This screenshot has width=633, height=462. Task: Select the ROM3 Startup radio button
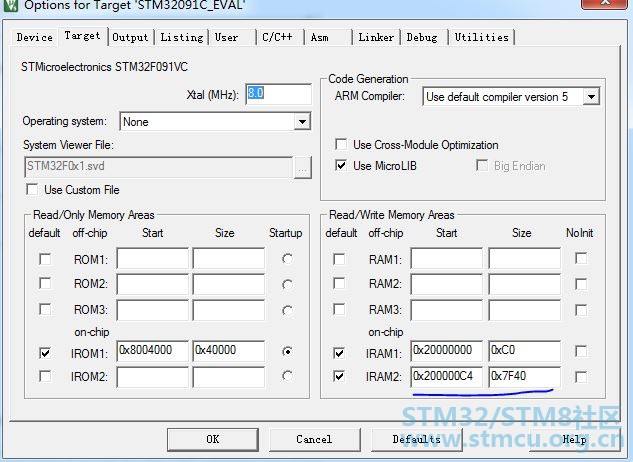tap(287, 310)
